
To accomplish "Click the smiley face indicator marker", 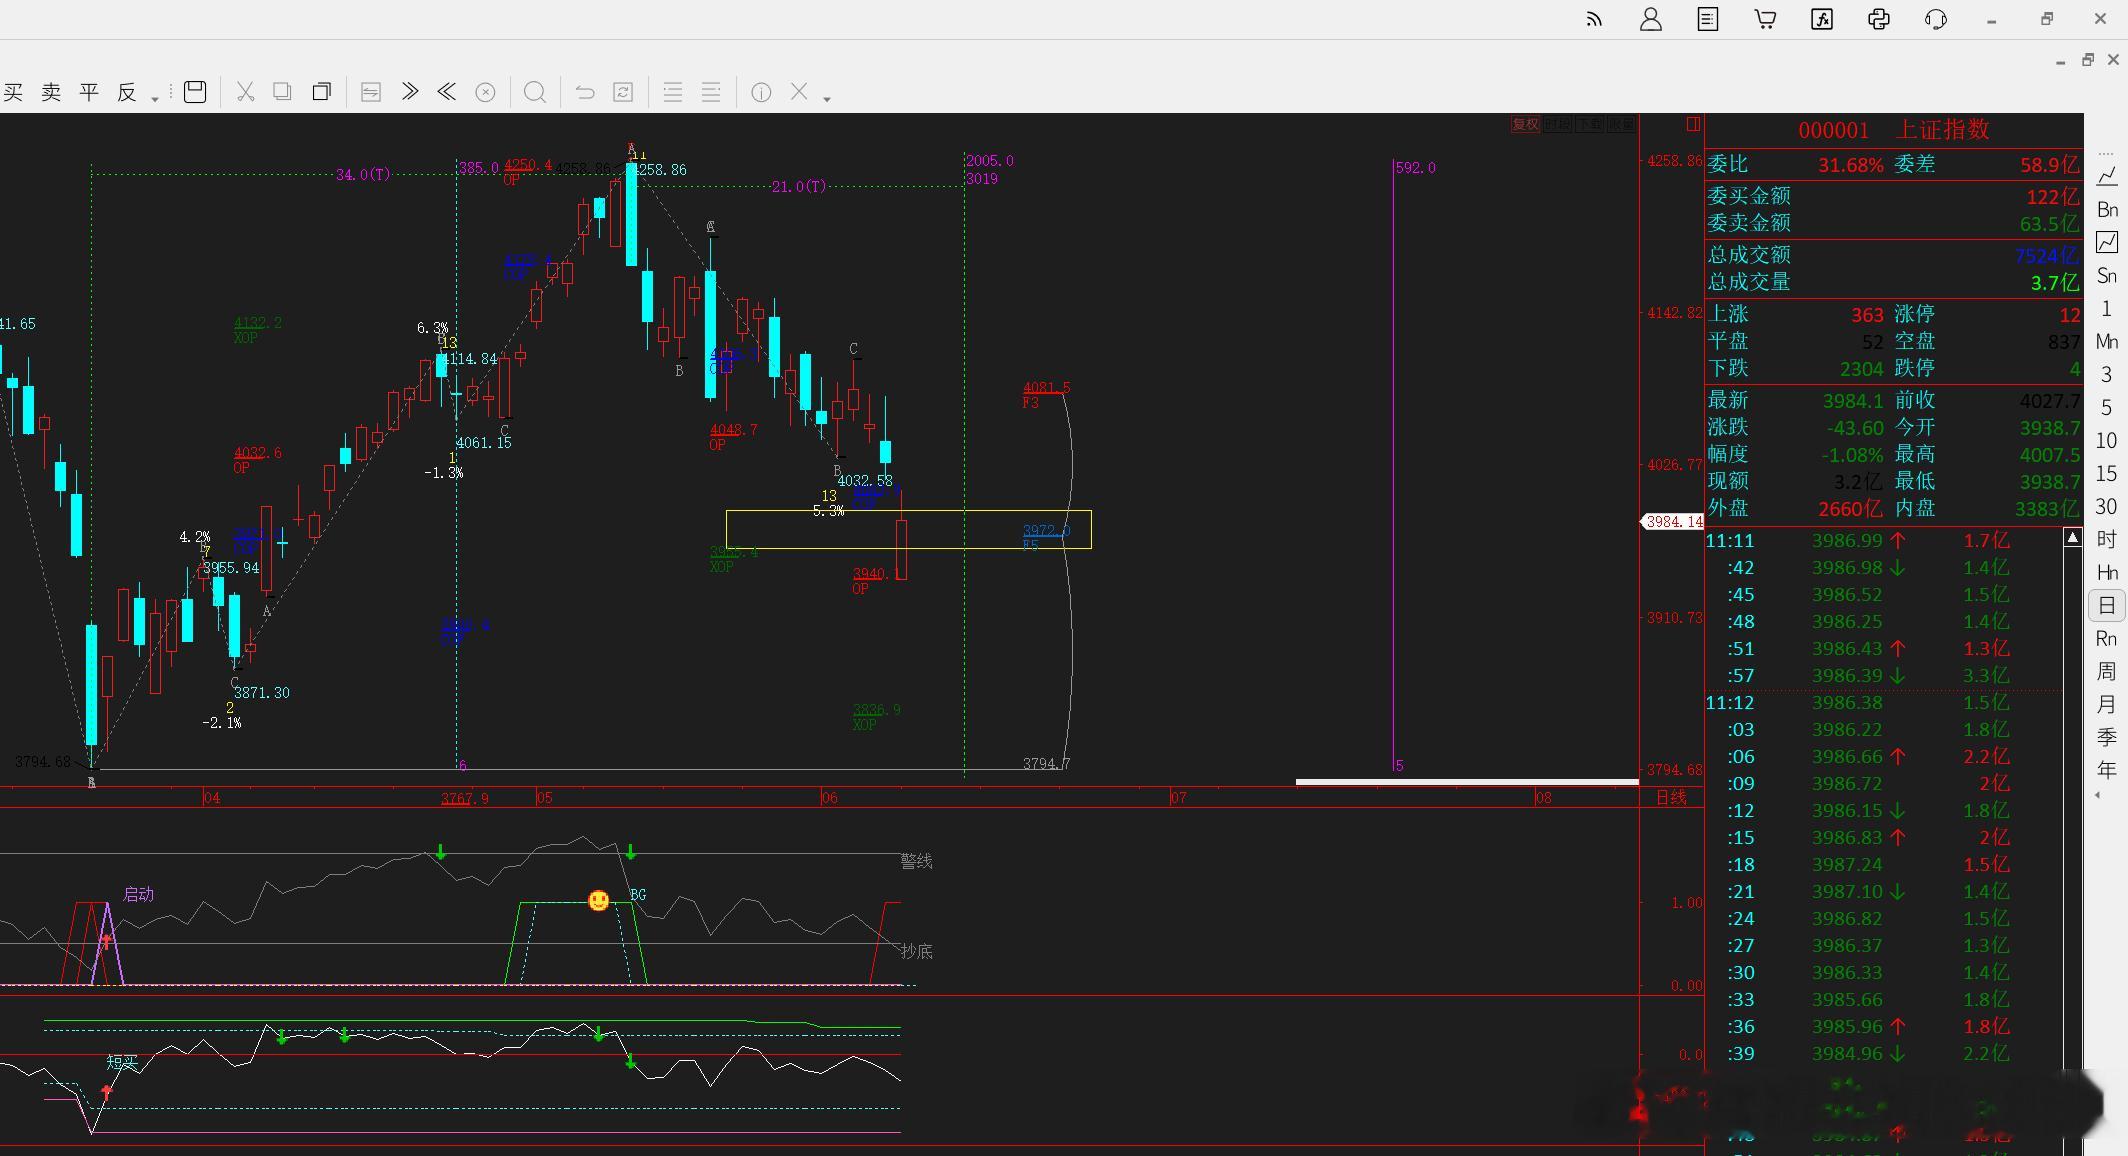I will coord(599,901).
